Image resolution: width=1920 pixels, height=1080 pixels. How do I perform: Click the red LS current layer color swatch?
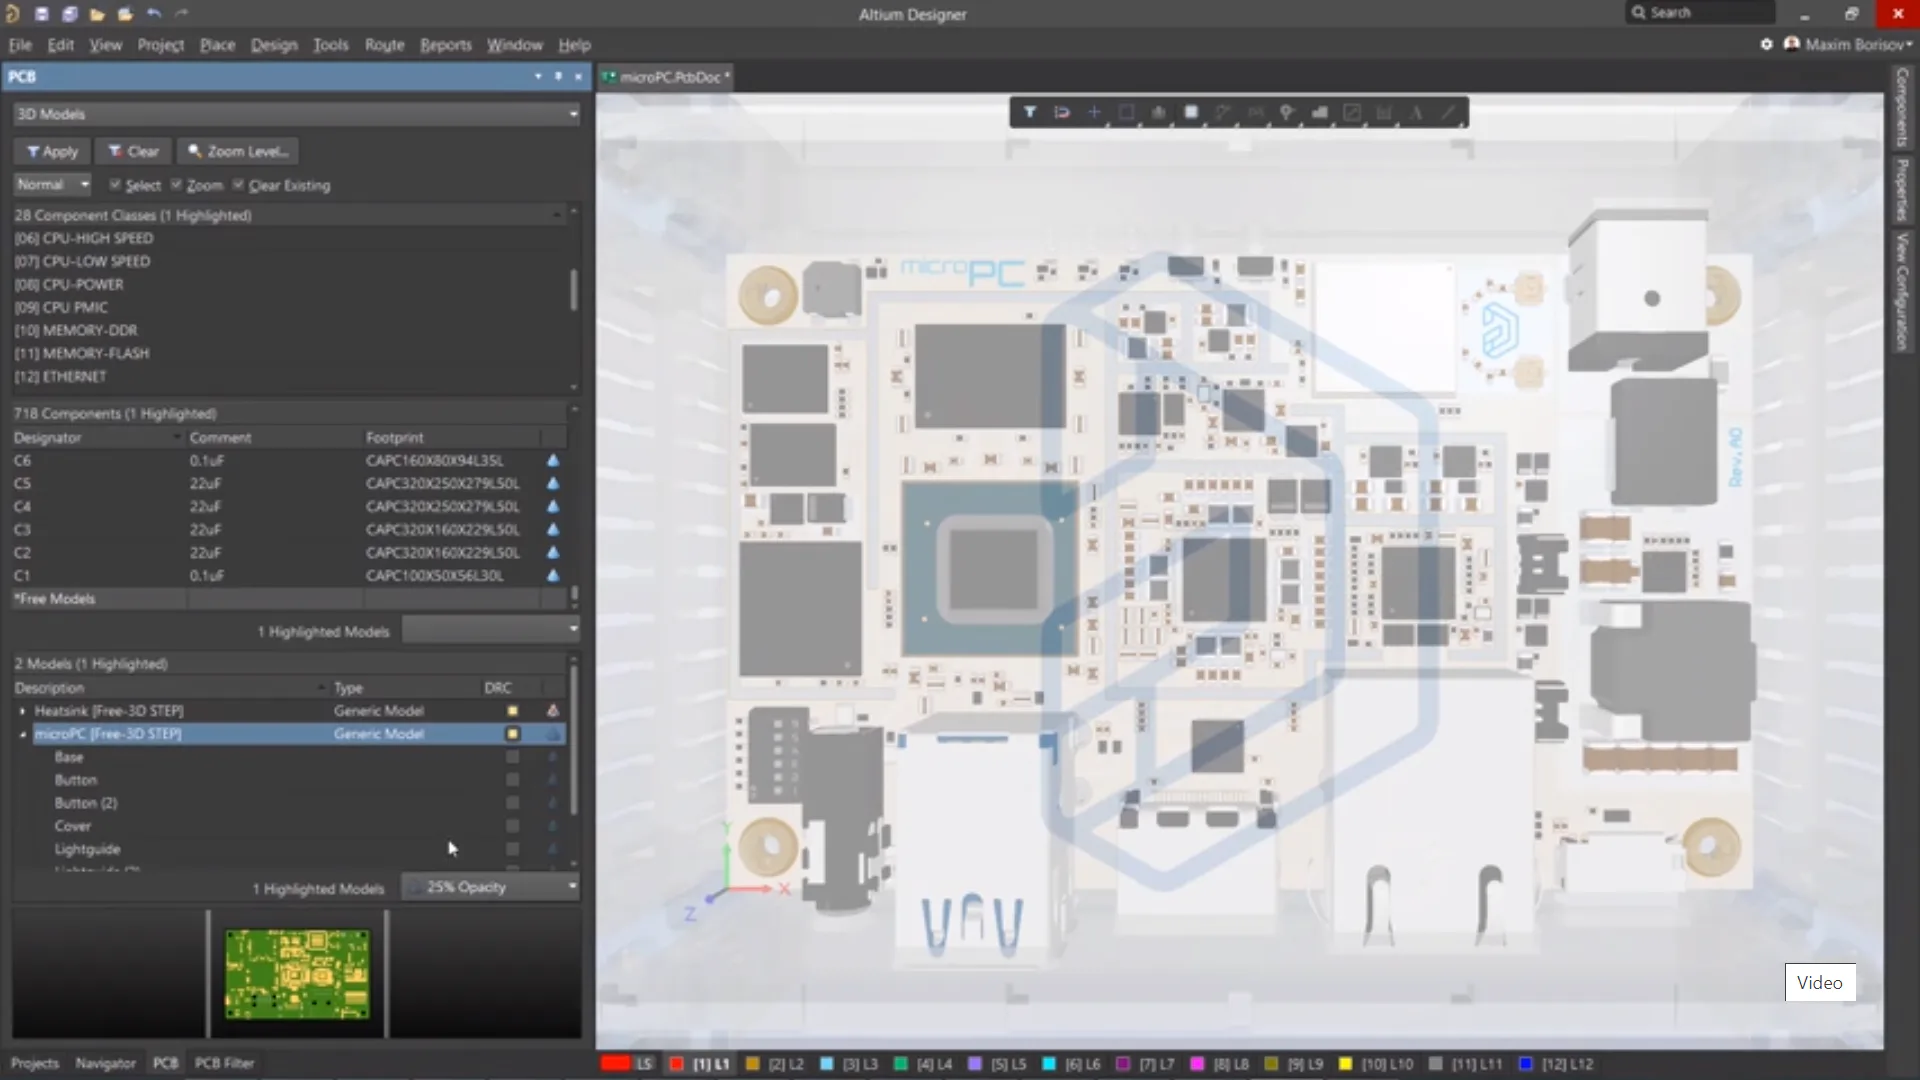click(x=616, y=1064)
